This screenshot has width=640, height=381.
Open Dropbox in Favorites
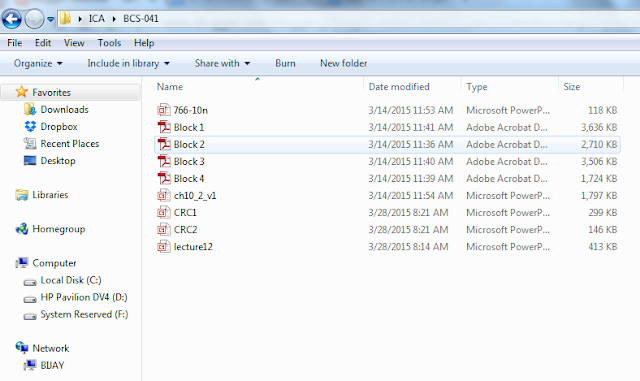[x=59, y=127]
